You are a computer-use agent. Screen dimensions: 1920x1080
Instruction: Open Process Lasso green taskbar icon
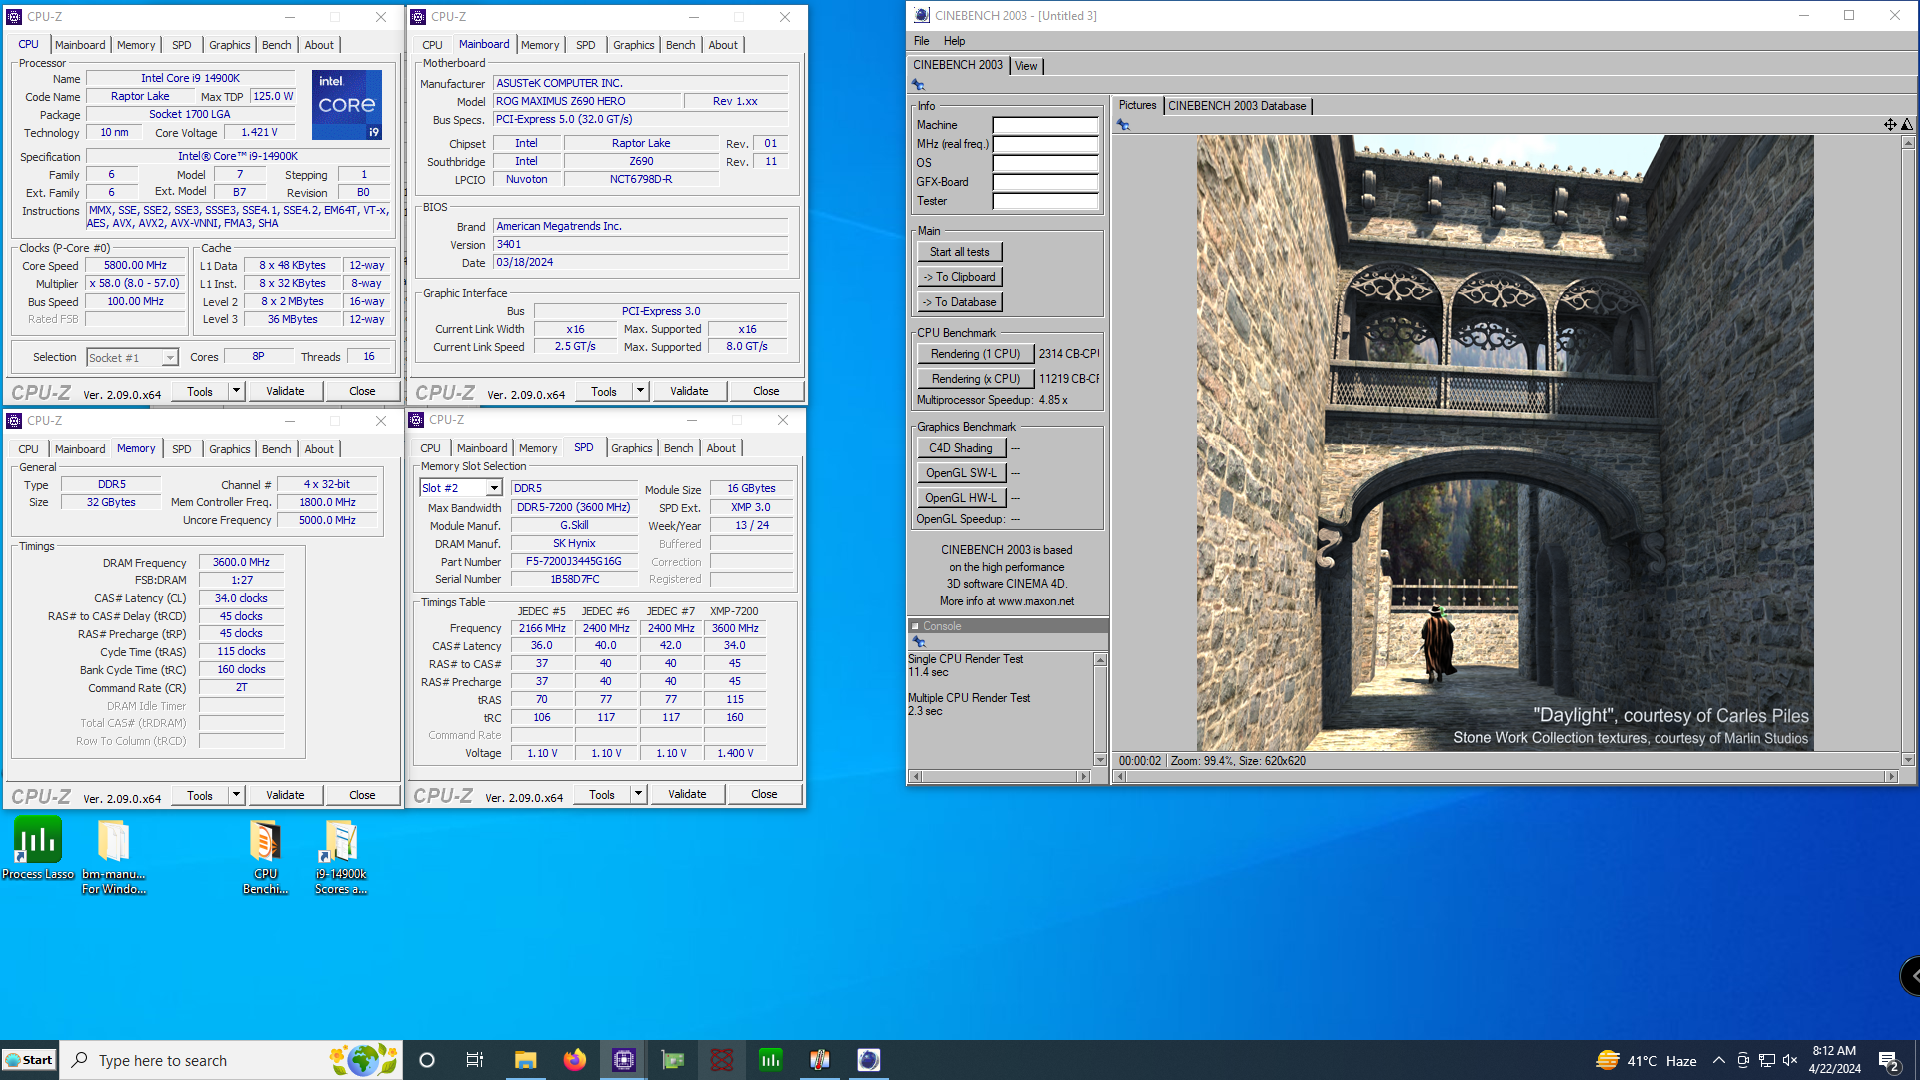[x=770, y=1060]
